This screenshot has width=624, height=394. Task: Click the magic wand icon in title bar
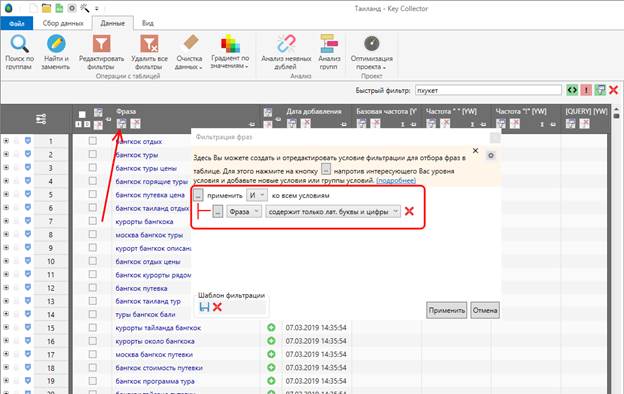coord(84,8)
